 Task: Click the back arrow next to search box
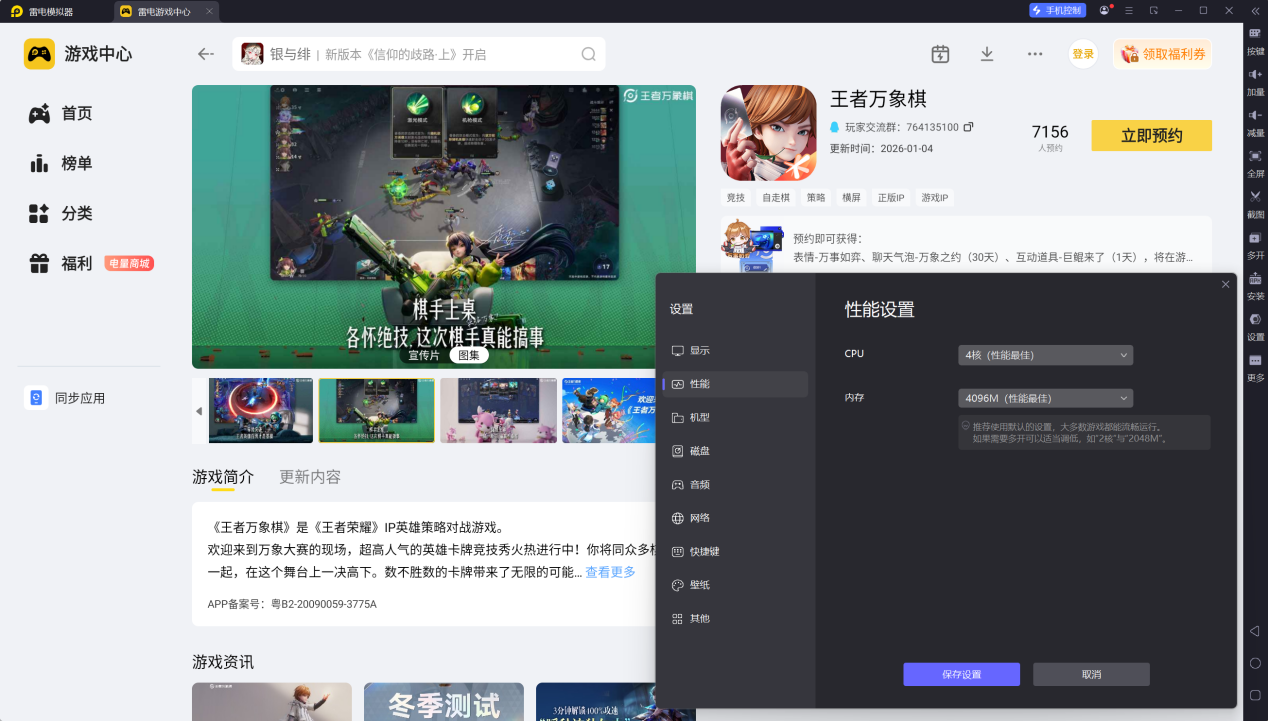206,54
